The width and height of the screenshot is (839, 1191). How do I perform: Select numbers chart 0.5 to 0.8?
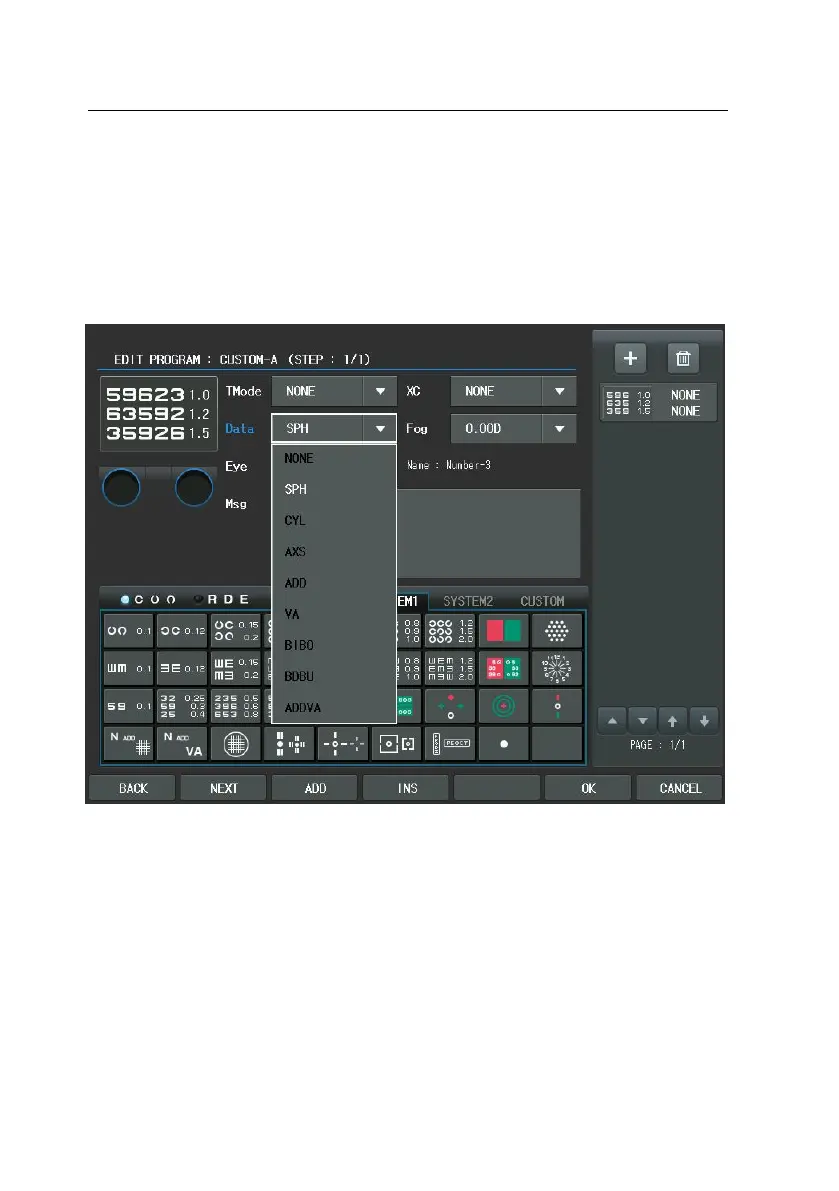tap(235, 706)
